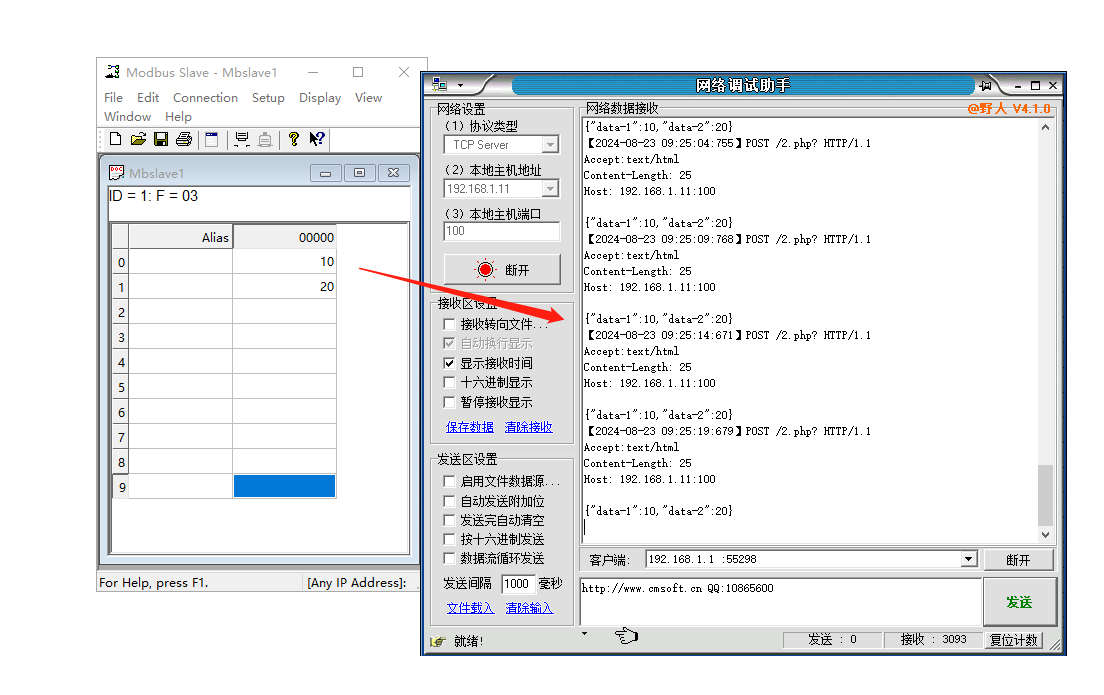Toggle 自动换行显示 checkbox

coord(449,343)
